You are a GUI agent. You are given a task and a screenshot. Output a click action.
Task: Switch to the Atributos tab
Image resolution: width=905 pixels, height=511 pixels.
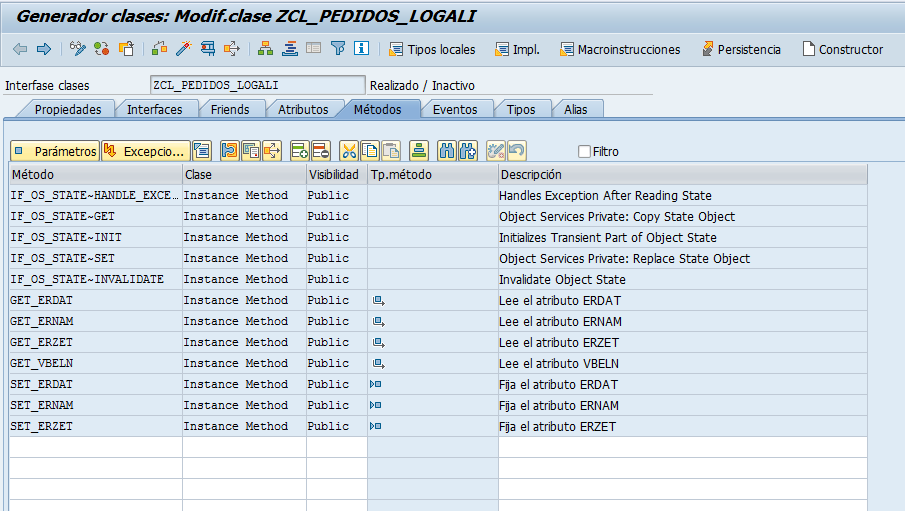(303, 109)
